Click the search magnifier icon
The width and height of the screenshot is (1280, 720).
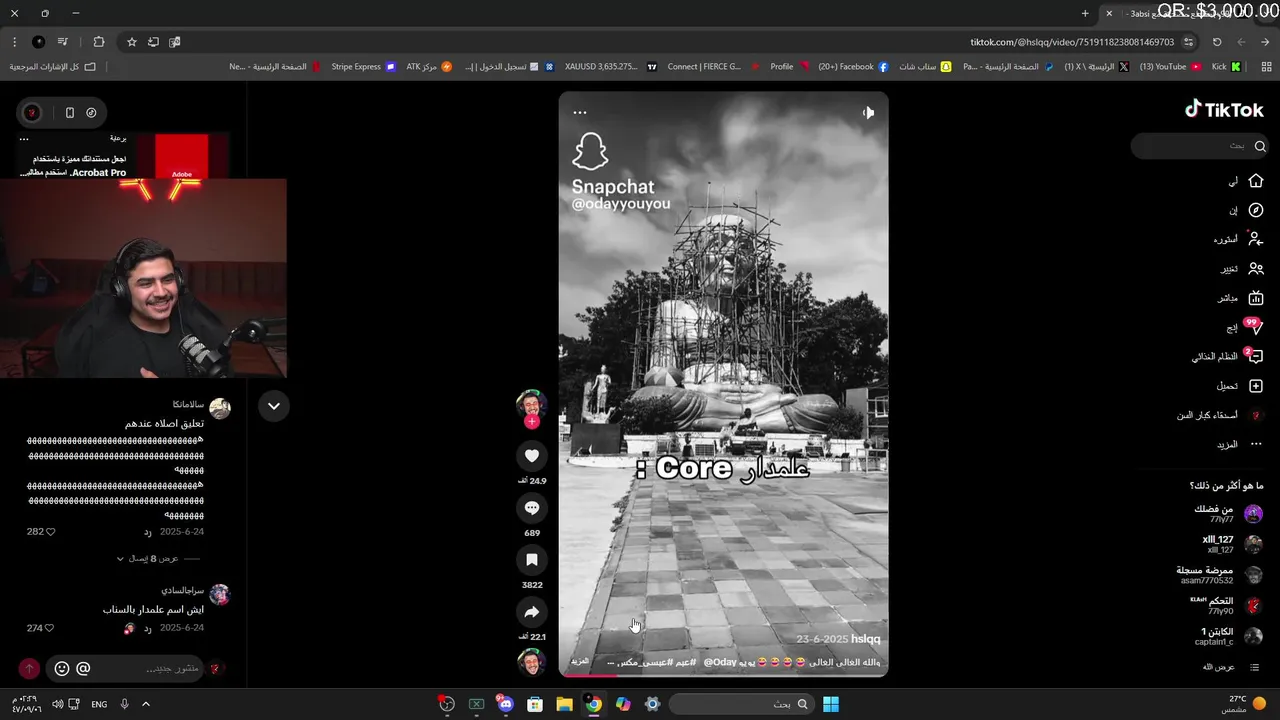point(1260,146)
